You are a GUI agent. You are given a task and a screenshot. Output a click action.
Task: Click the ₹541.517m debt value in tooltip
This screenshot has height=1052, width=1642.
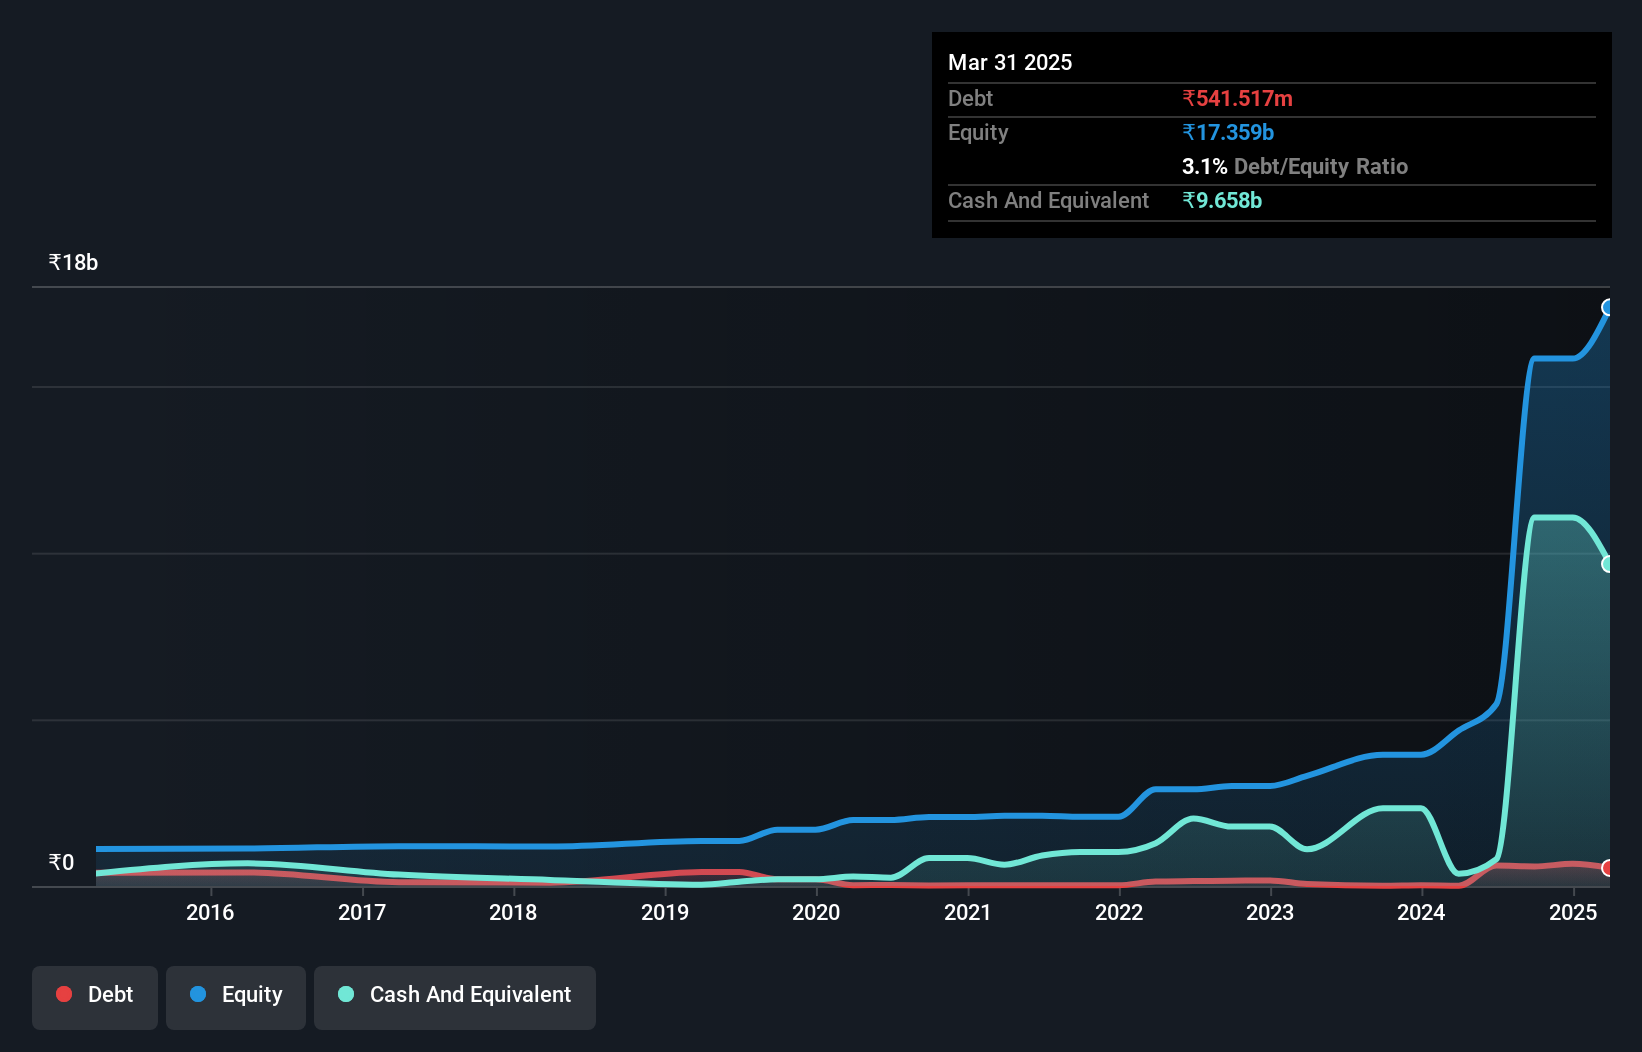click(1237, 98)
